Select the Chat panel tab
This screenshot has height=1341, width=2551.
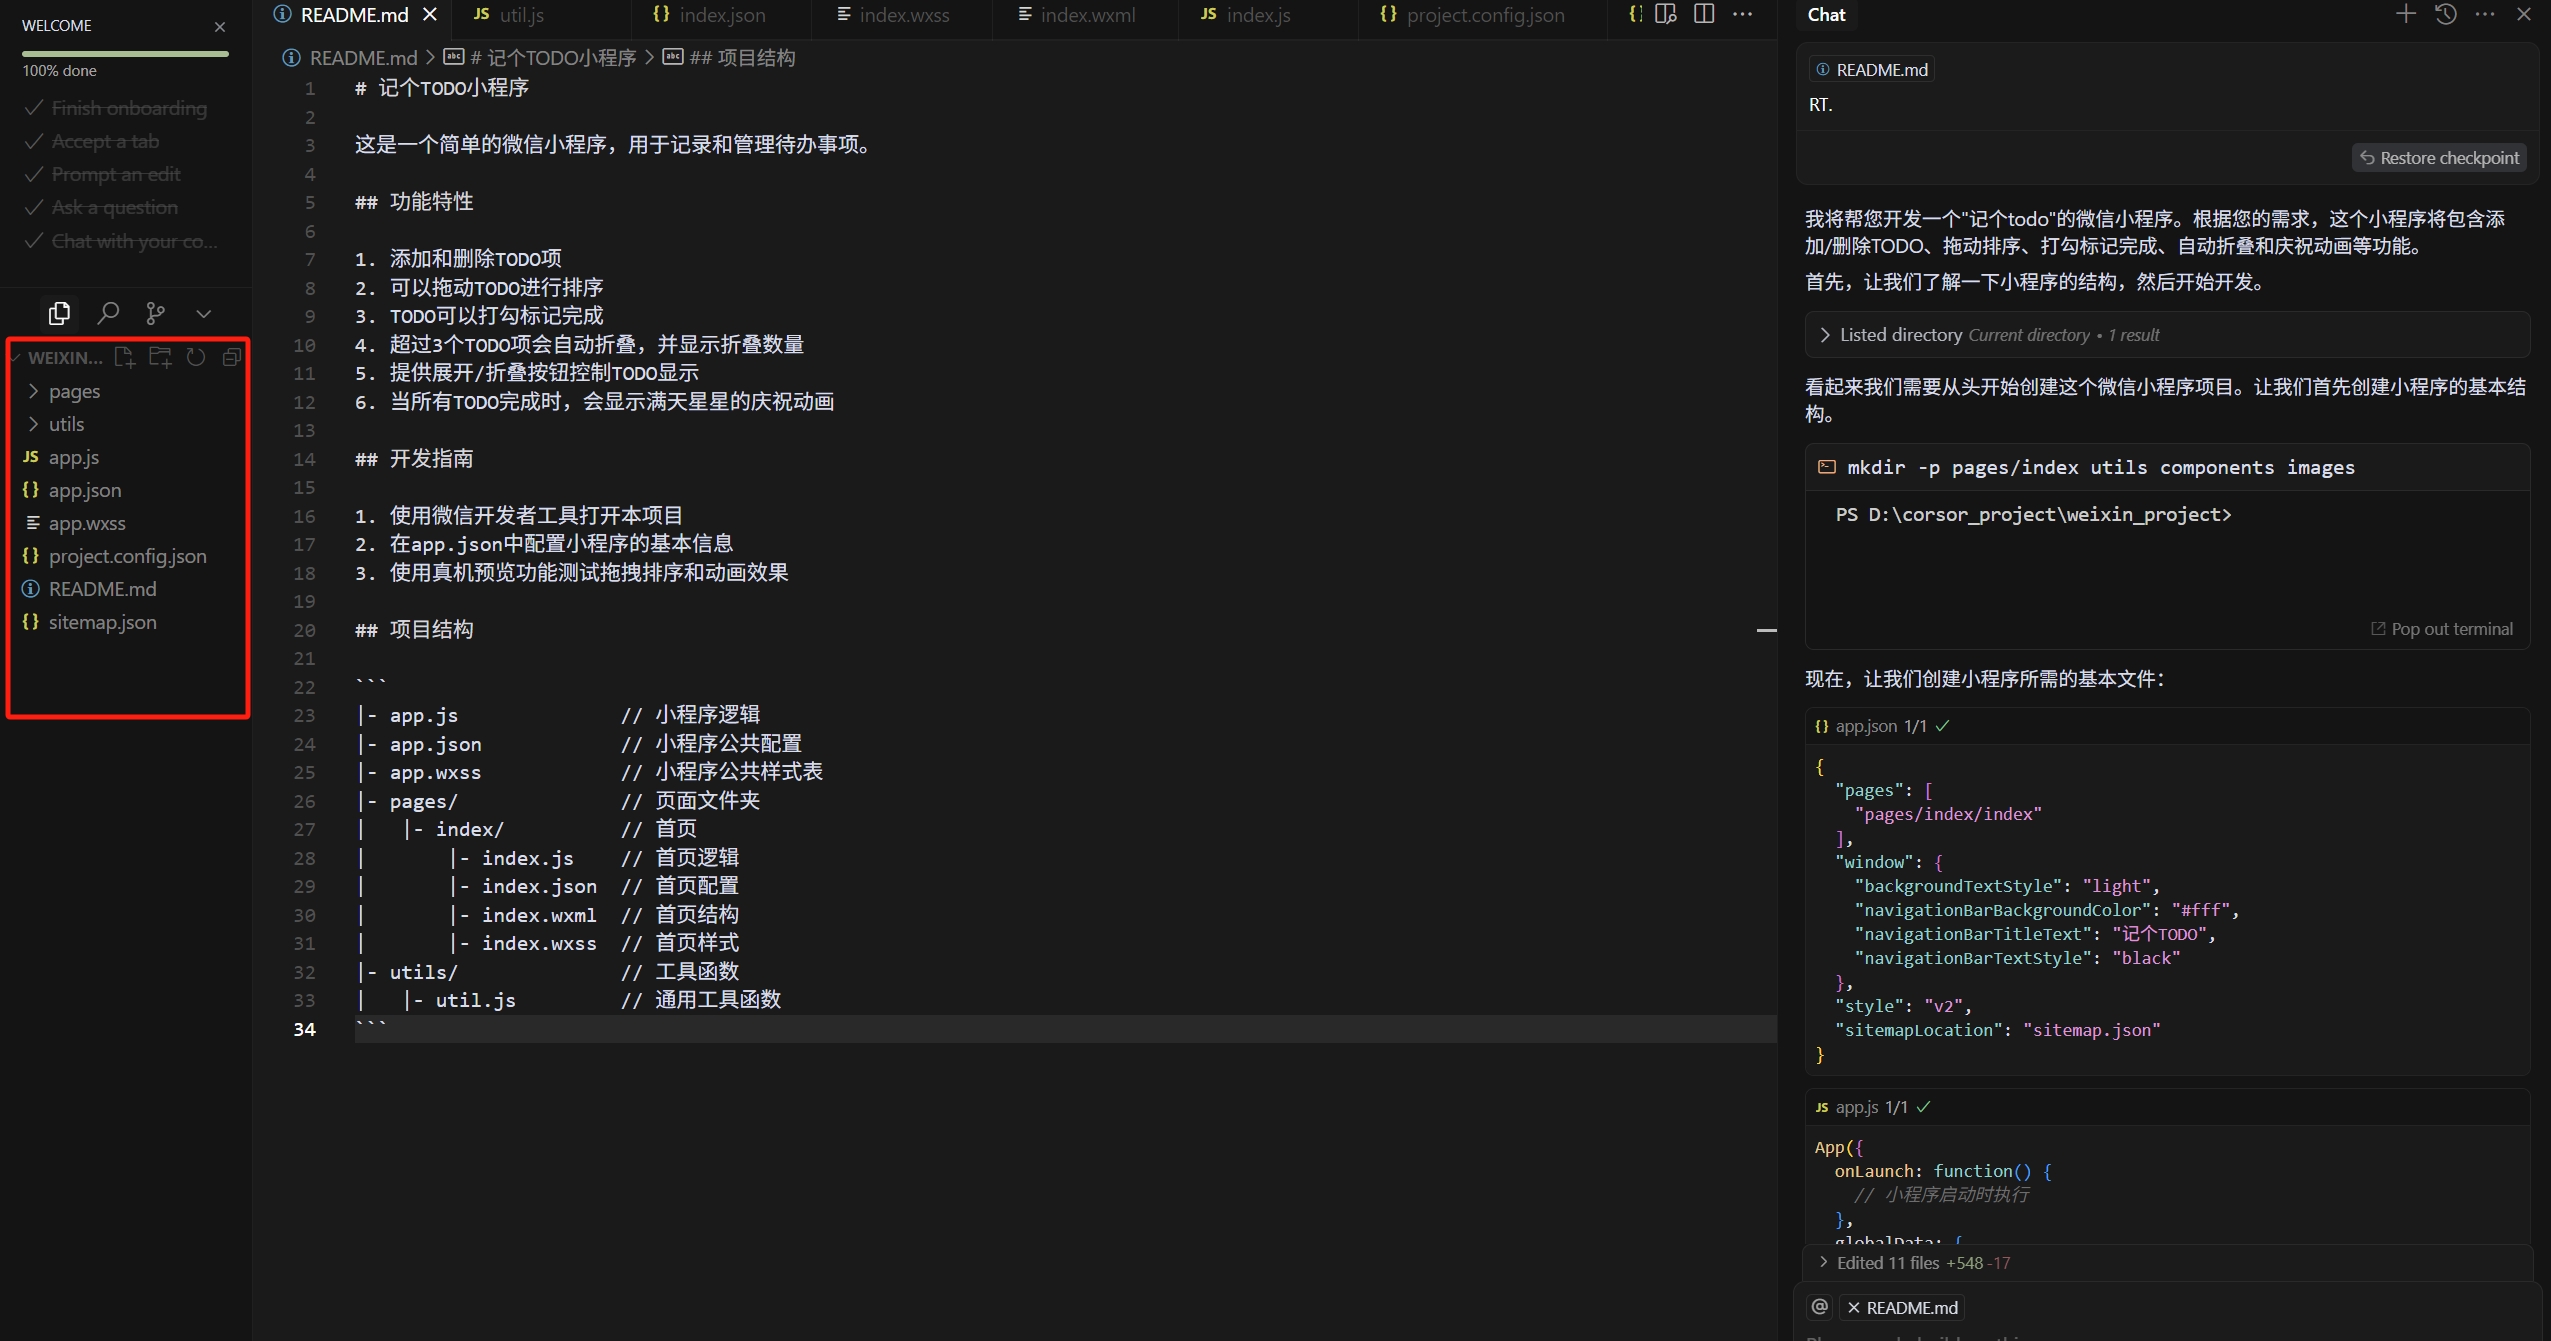(x=1826, y=15)
